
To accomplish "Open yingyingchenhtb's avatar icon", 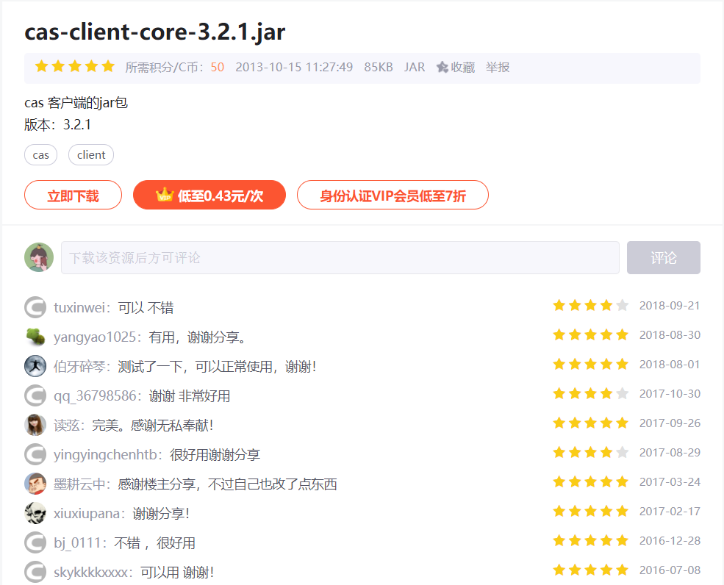I will point(35,454).
